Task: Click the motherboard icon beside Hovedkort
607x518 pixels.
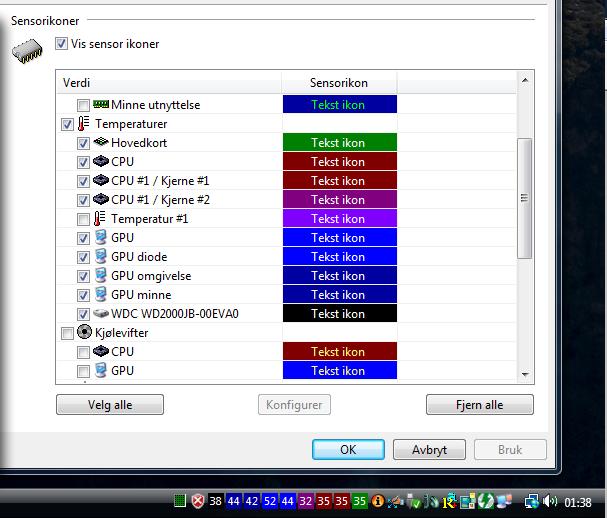Action: click(101, 142)
